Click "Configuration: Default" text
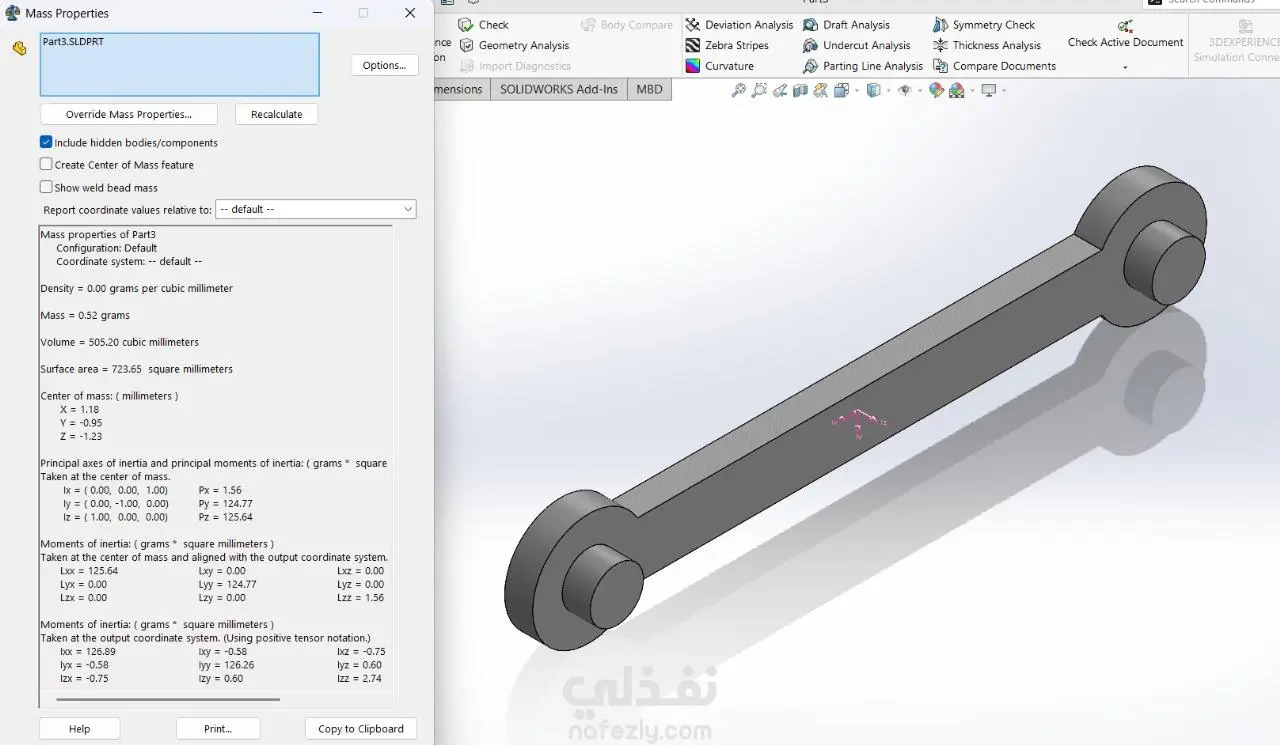Viewport: 1280px width, 745px height. point(106,248)
